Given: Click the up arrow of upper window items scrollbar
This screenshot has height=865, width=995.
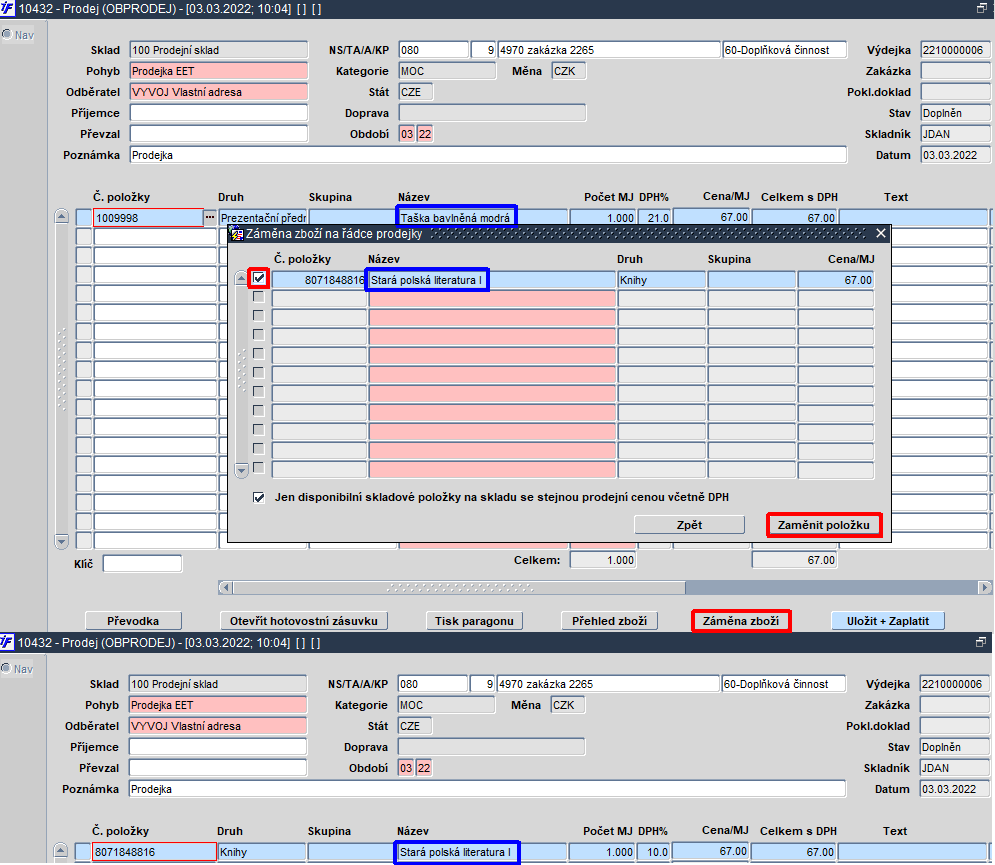Looking at the screenshot, I should pyautogui.click(x=62, y=216).
